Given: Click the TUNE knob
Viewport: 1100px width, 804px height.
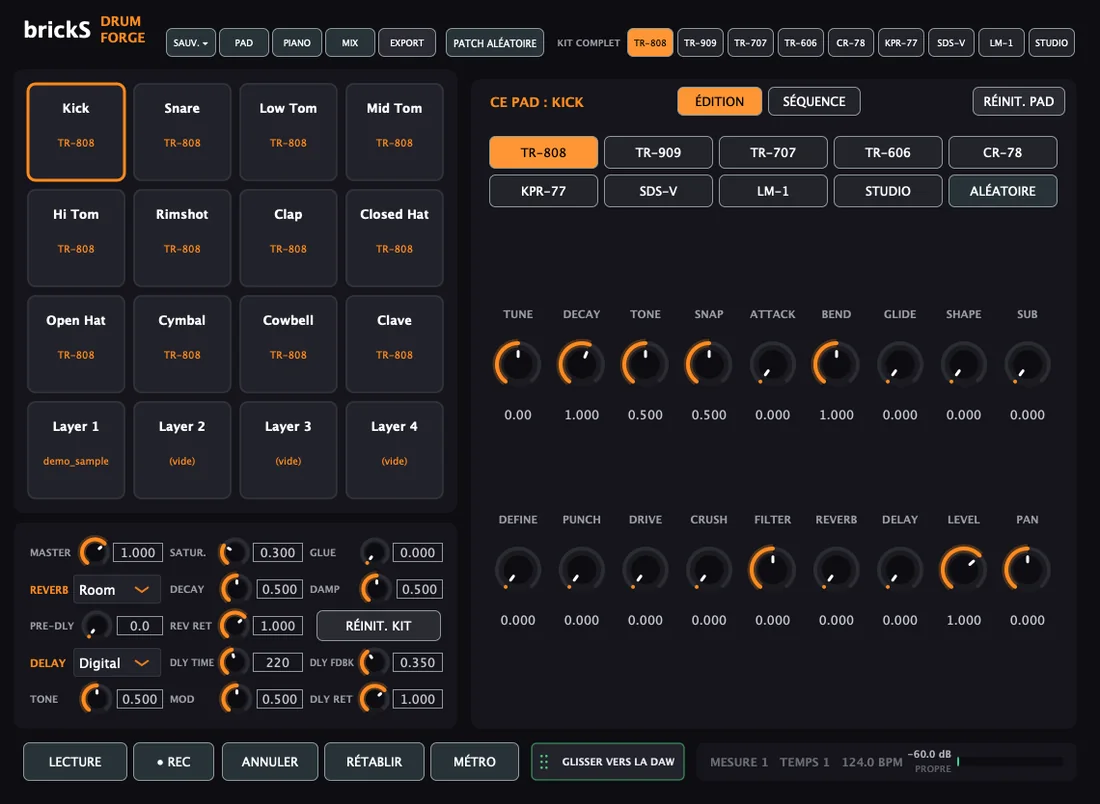Looking at the screenshot, I should pos(518,363).
